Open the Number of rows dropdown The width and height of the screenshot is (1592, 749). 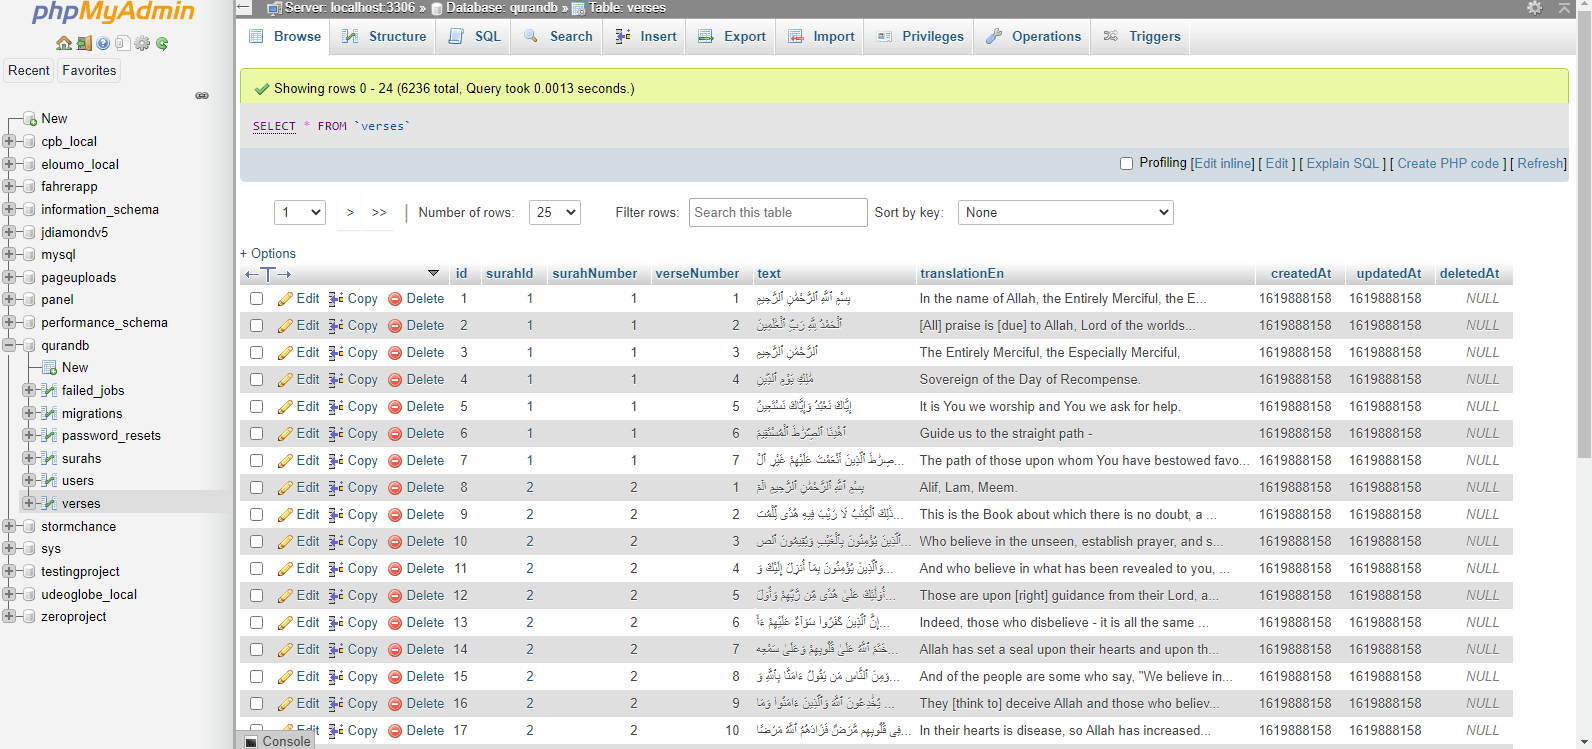pos(555,212)
